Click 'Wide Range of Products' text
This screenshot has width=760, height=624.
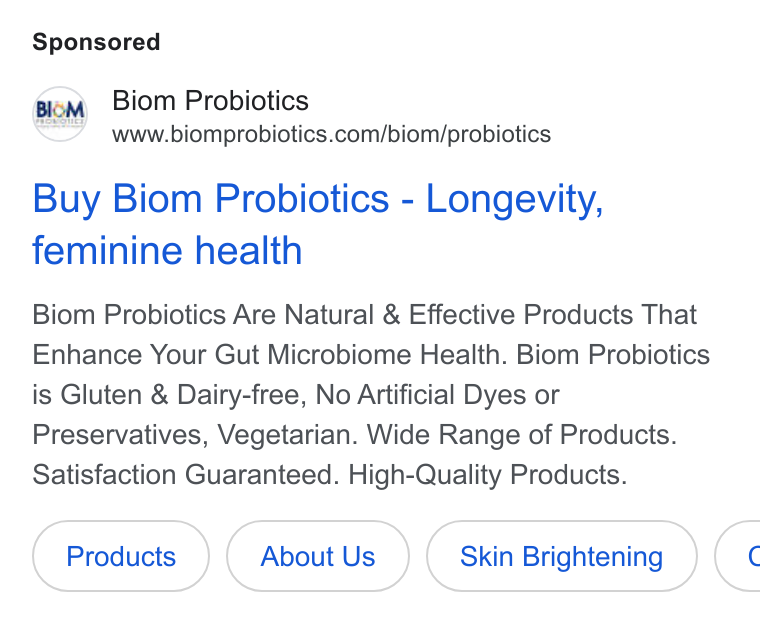pyautogui.click(x=517, y=434)
